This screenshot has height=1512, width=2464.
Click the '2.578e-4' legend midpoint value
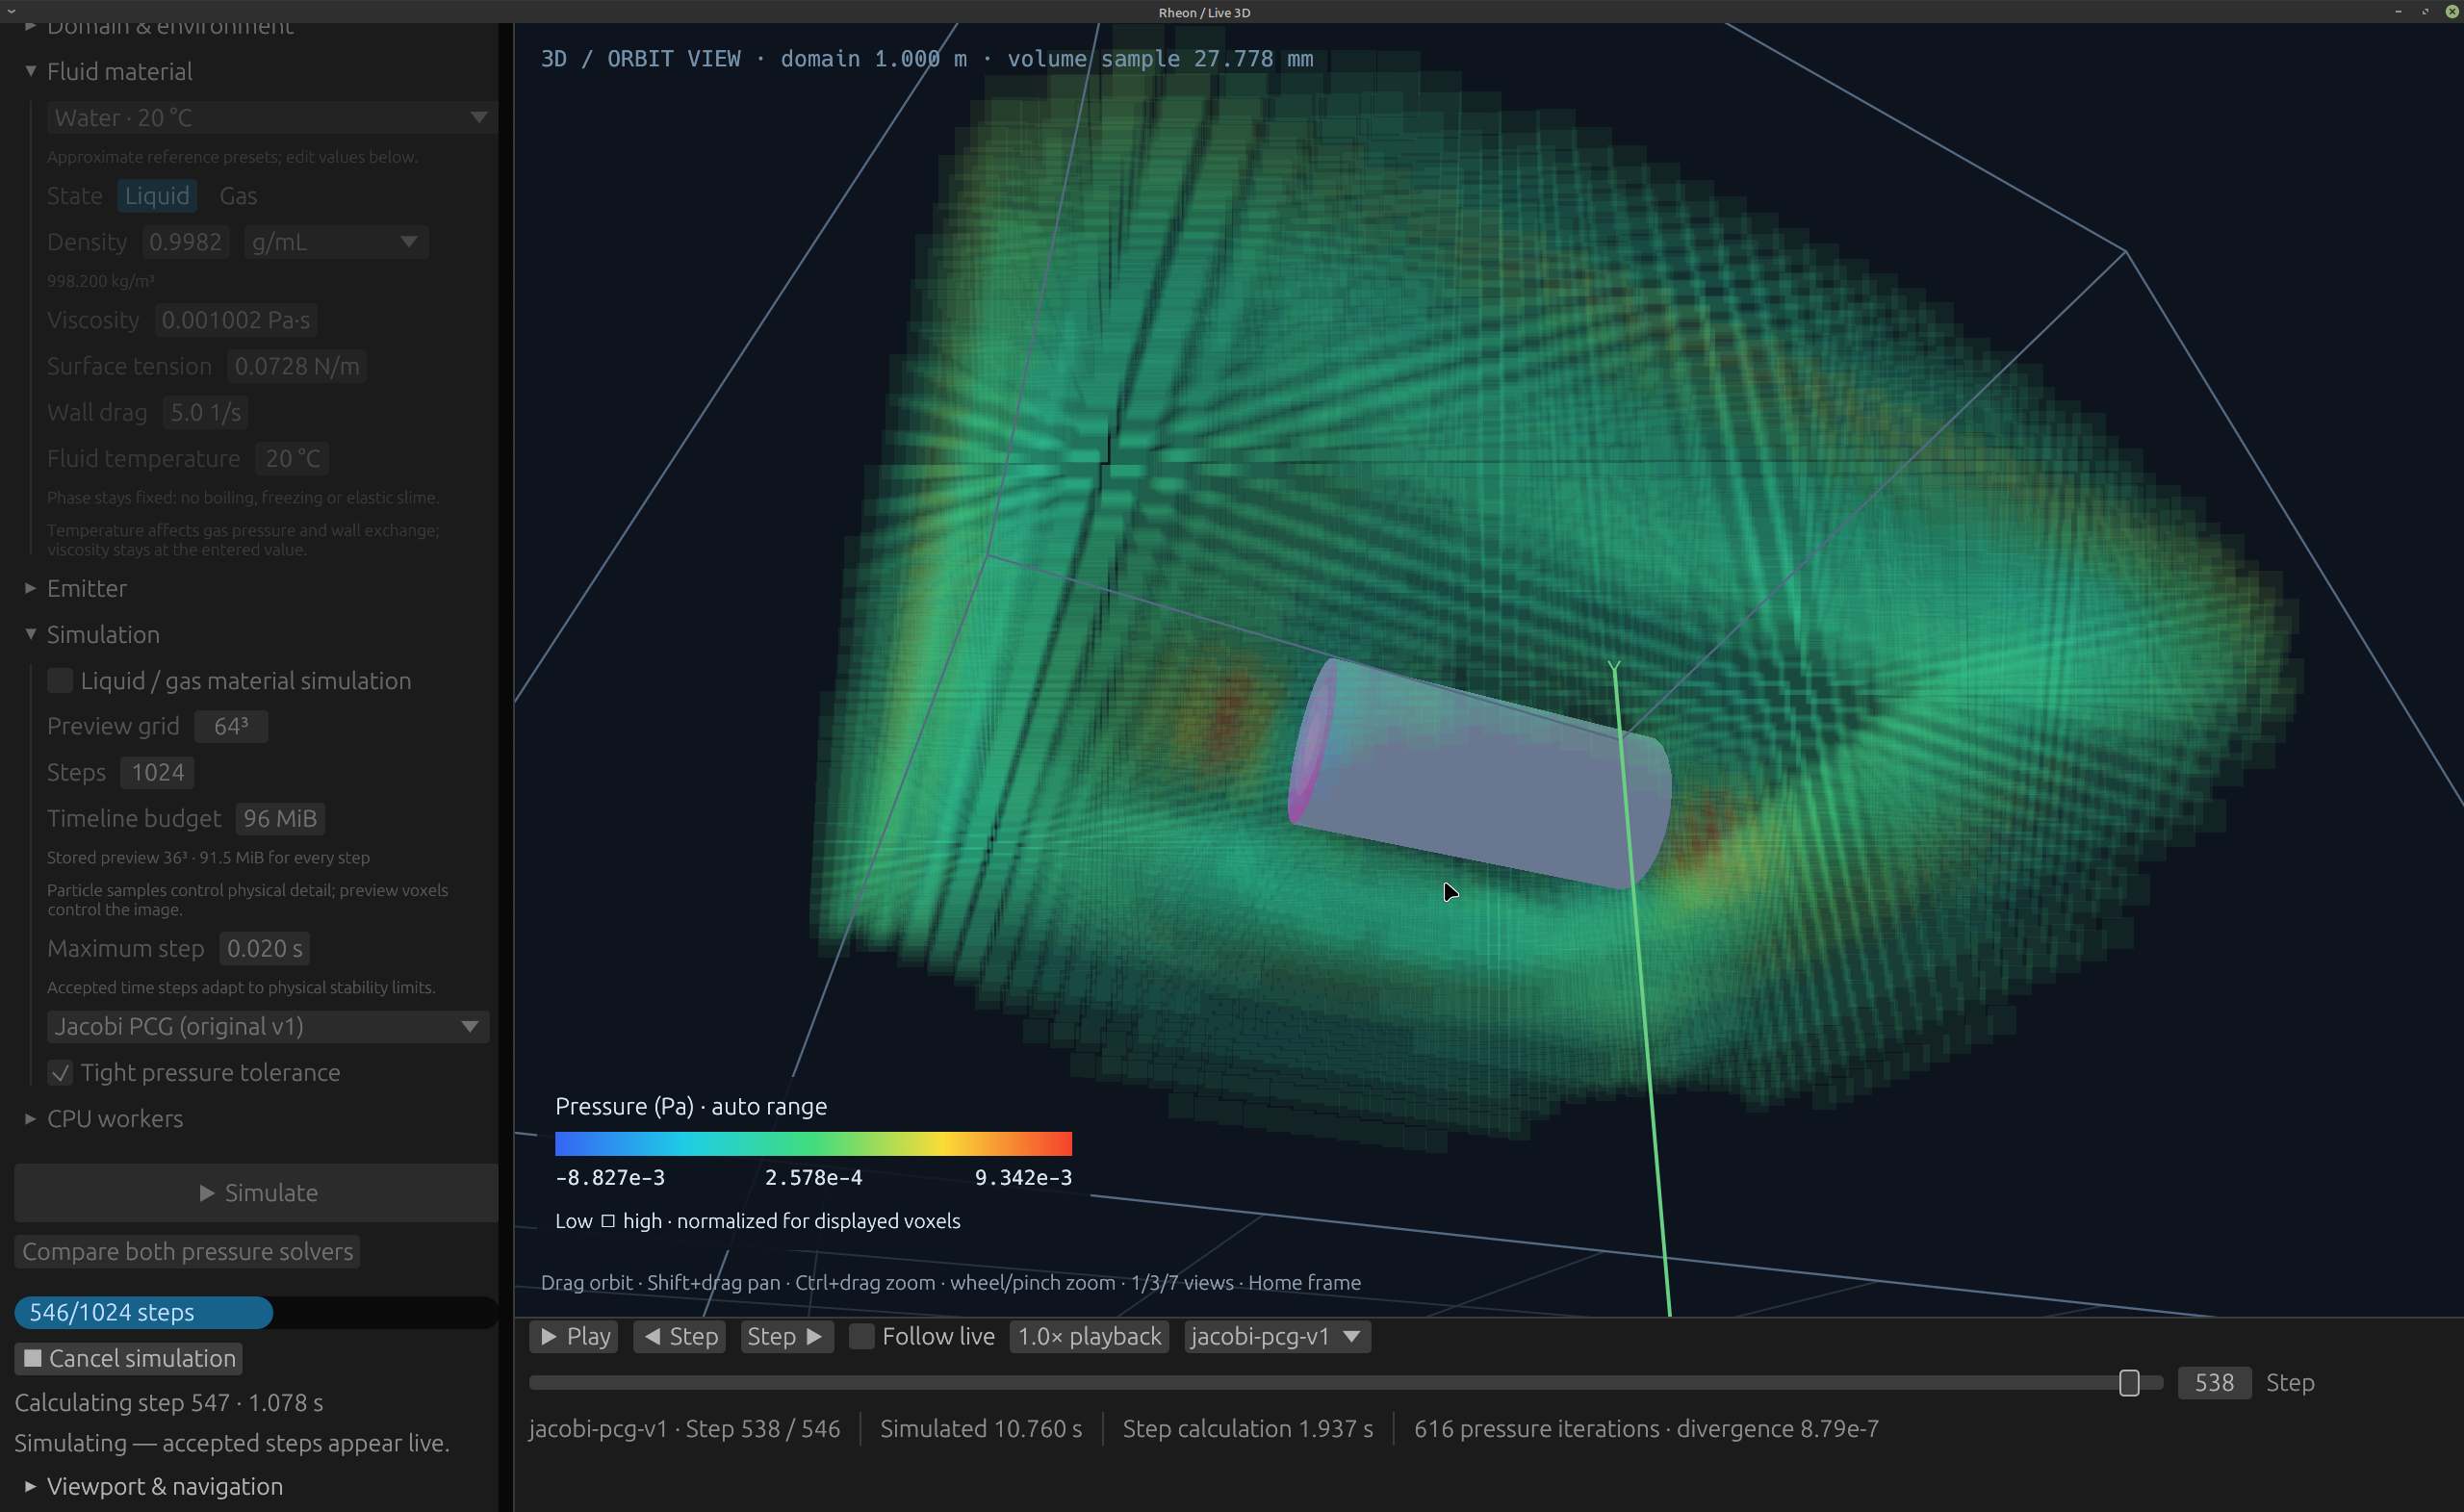813,1177
